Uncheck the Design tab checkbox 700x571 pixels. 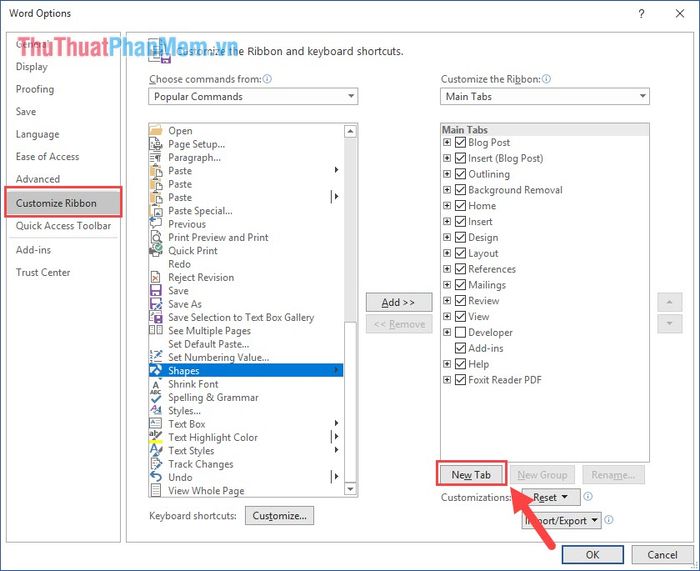[x=460, y=238]
